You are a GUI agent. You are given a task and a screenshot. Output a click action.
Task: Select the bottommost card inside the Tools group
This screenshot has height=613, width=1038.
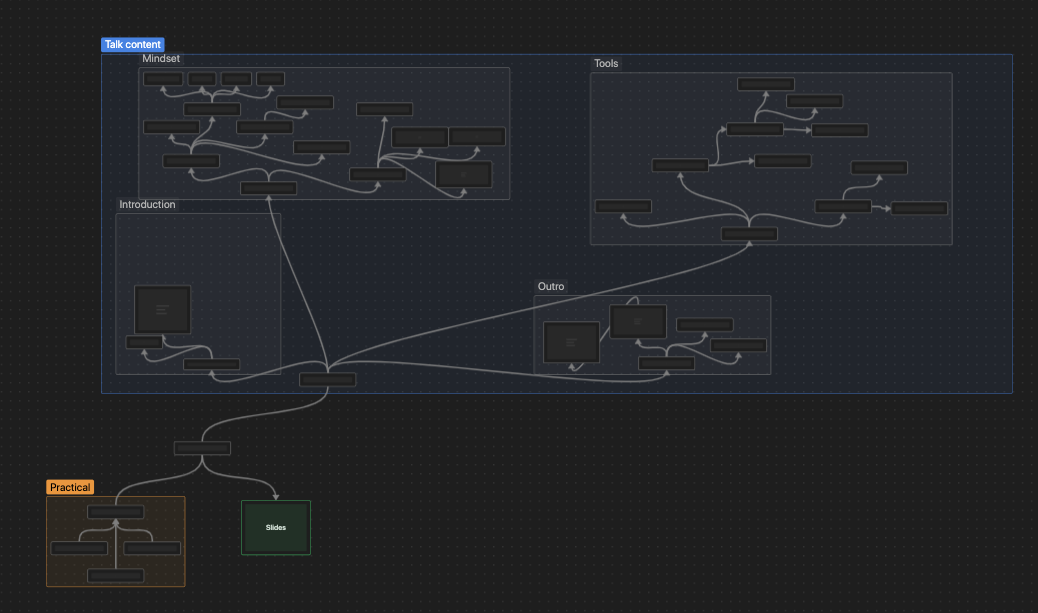point(749,234)
